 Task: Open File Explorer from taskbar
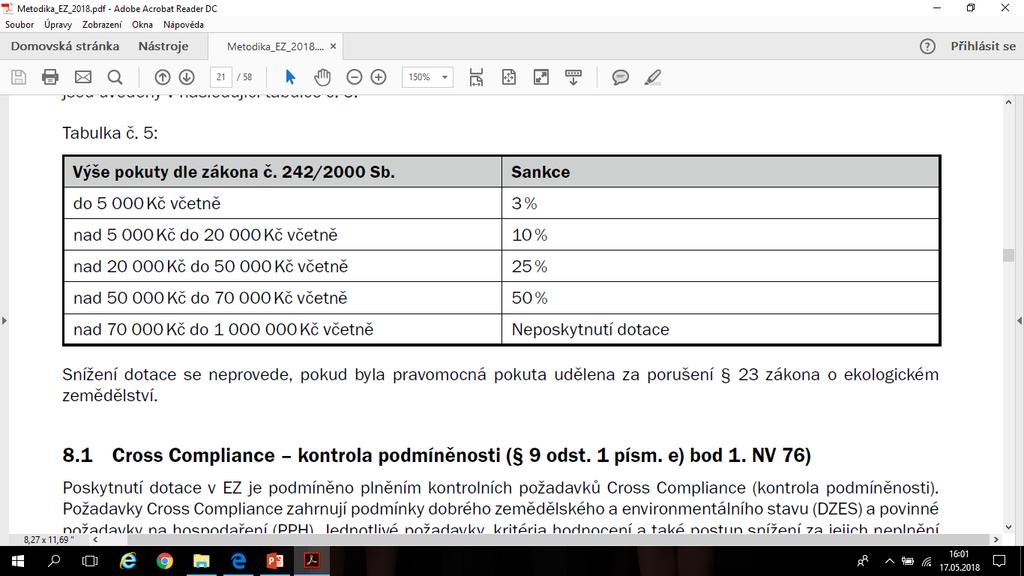[201, 561]
